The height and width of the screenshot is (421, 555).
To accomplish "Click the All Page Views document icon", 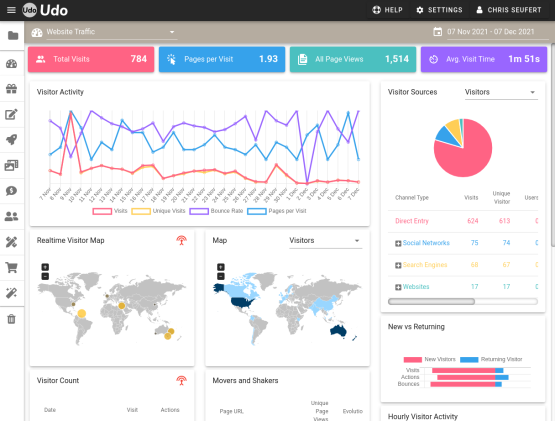I will [x=303, y=59].
